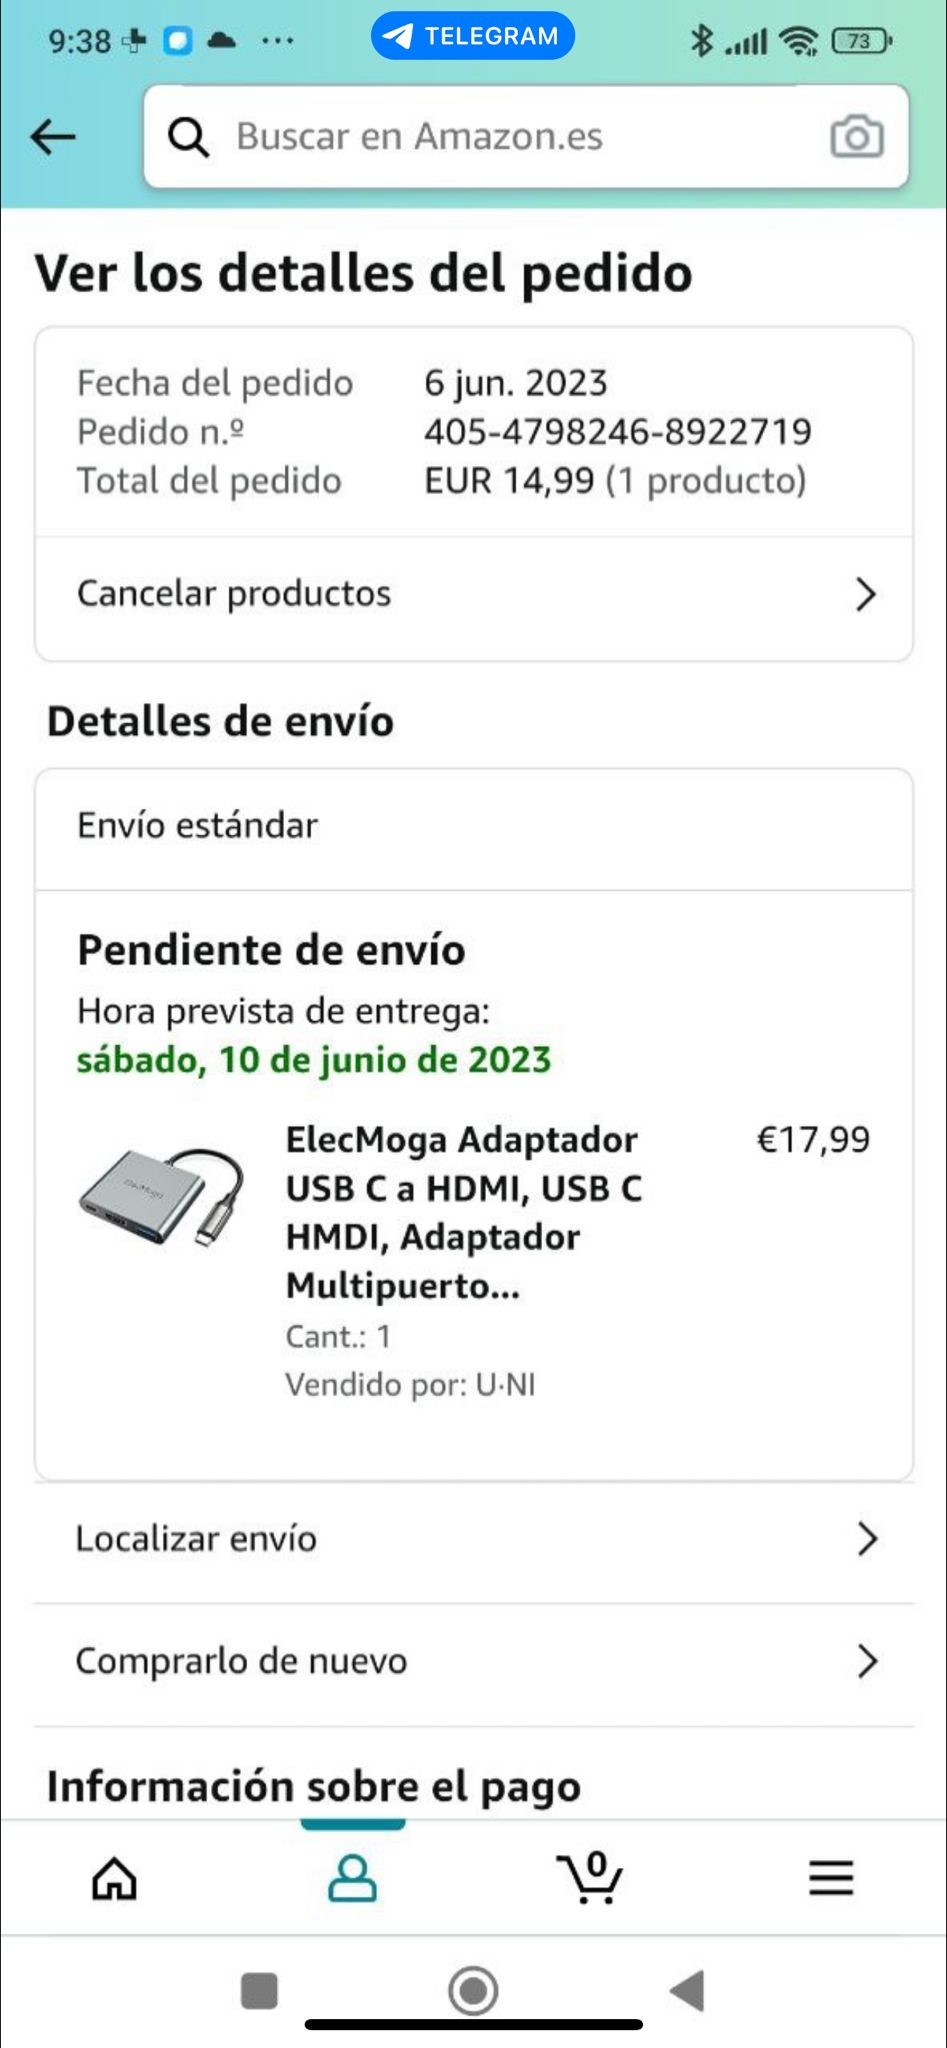The height and width of the screenshot is (2048, 947).
Task: Select Localizar envío option
Action: pyautogui.click(x=474, y=1539)
